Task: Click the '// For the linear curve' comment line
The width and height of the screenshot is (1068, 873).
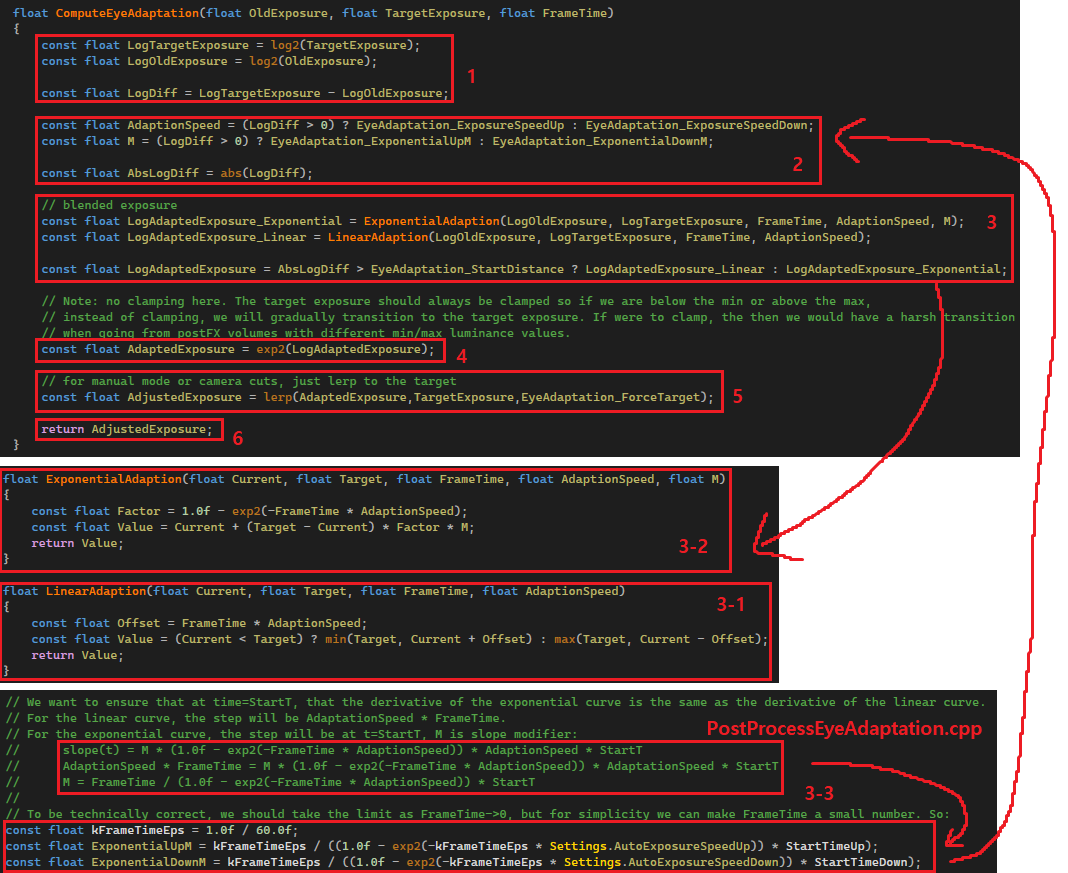Action: (x=255, y=718)
